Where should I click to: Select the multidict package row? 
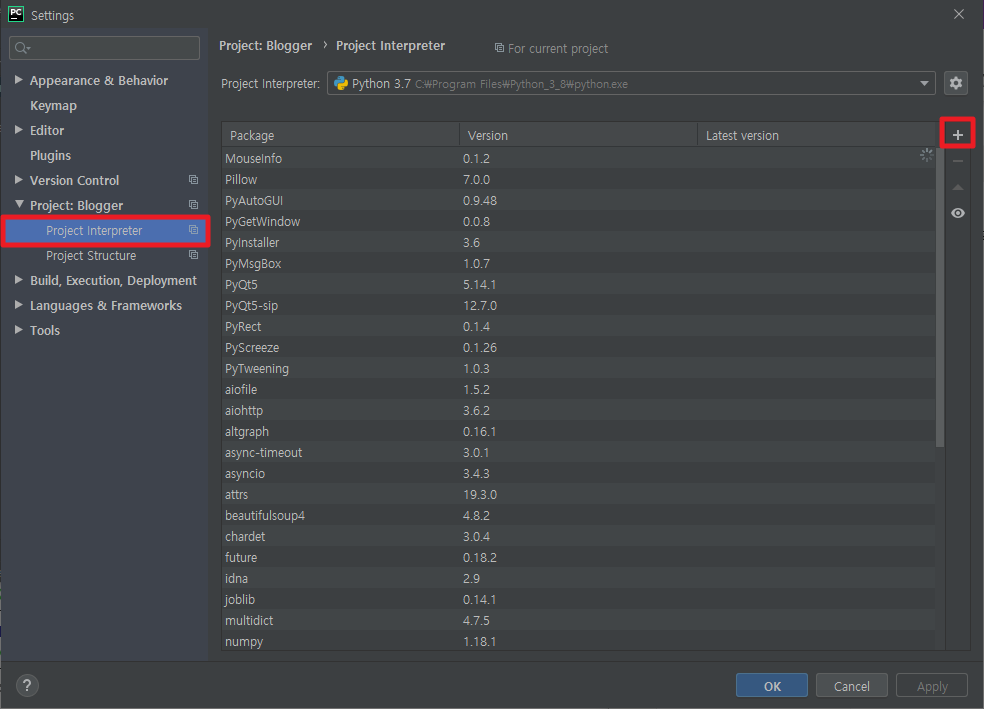[x=579, y=621]
